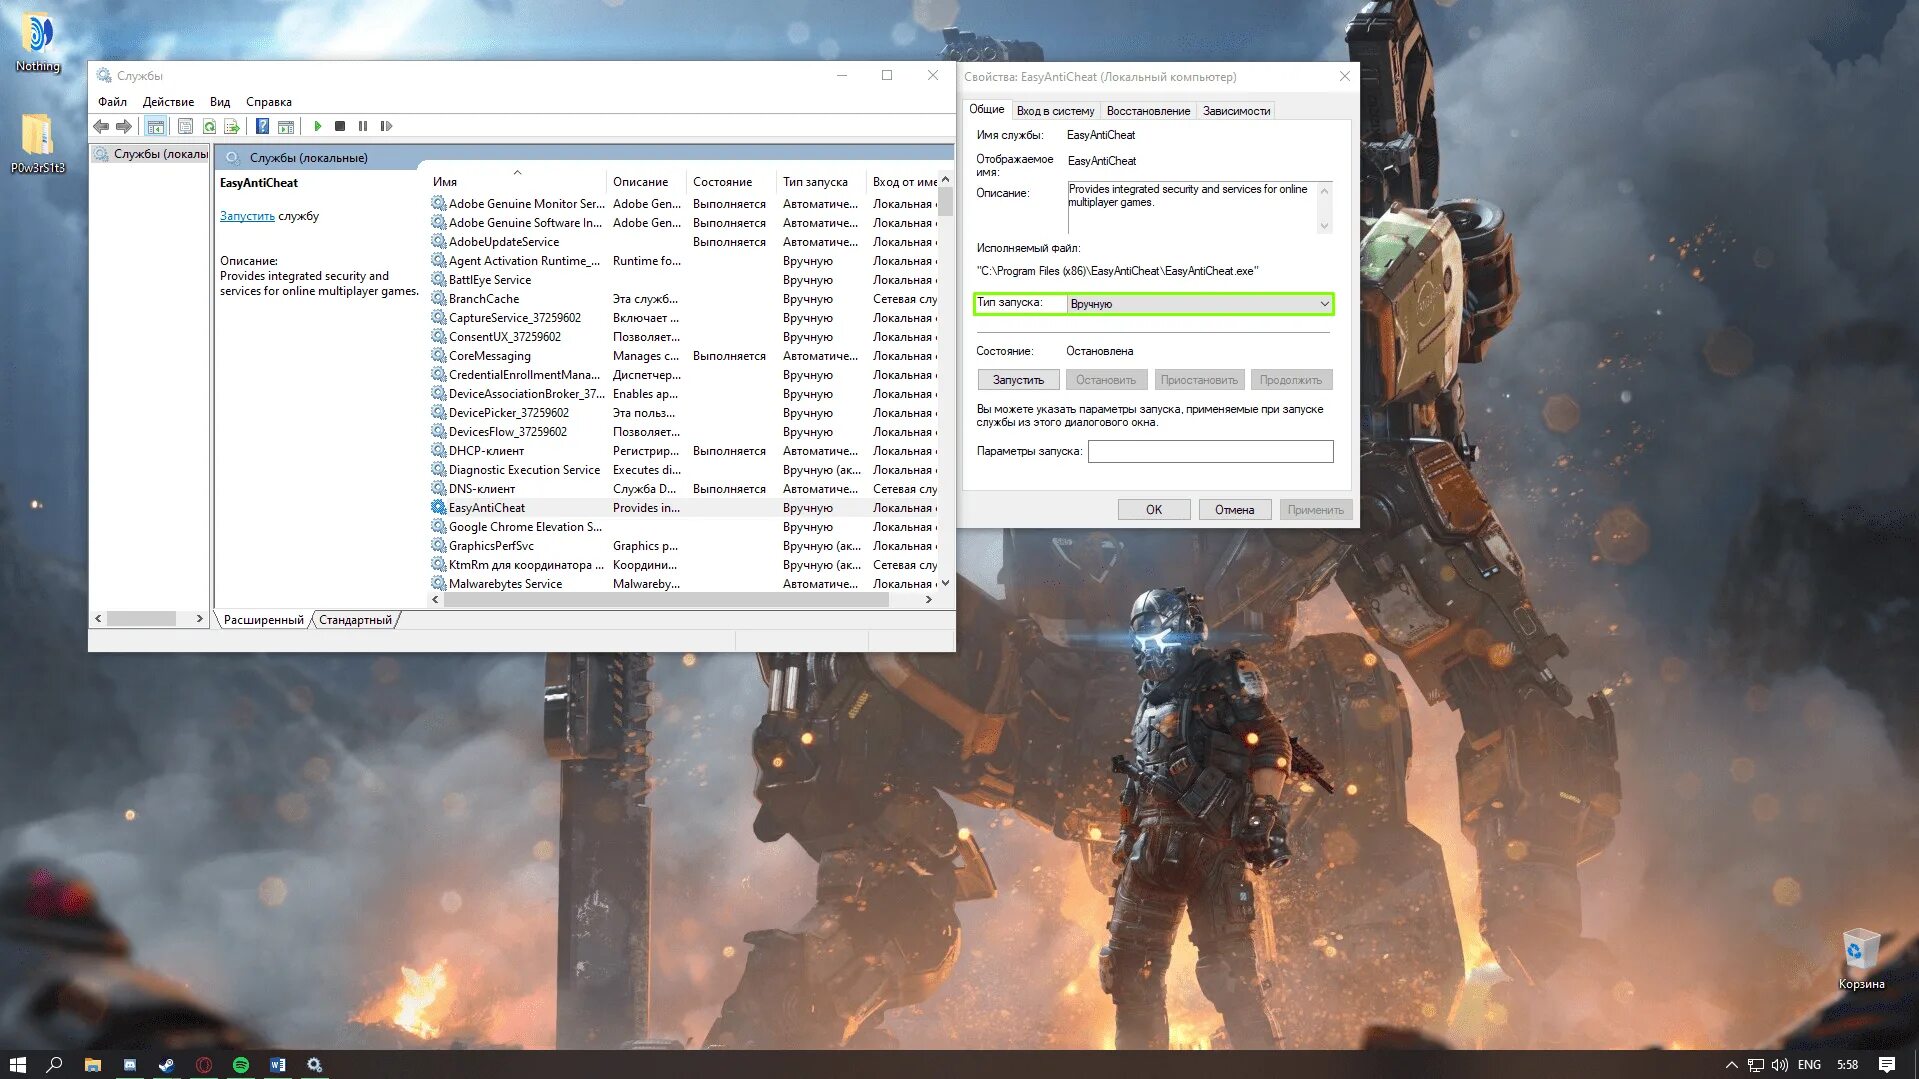This screenshot has width=1919, height=1079.
Task: Sort by the Тип запуска column header
Action: 821,182
